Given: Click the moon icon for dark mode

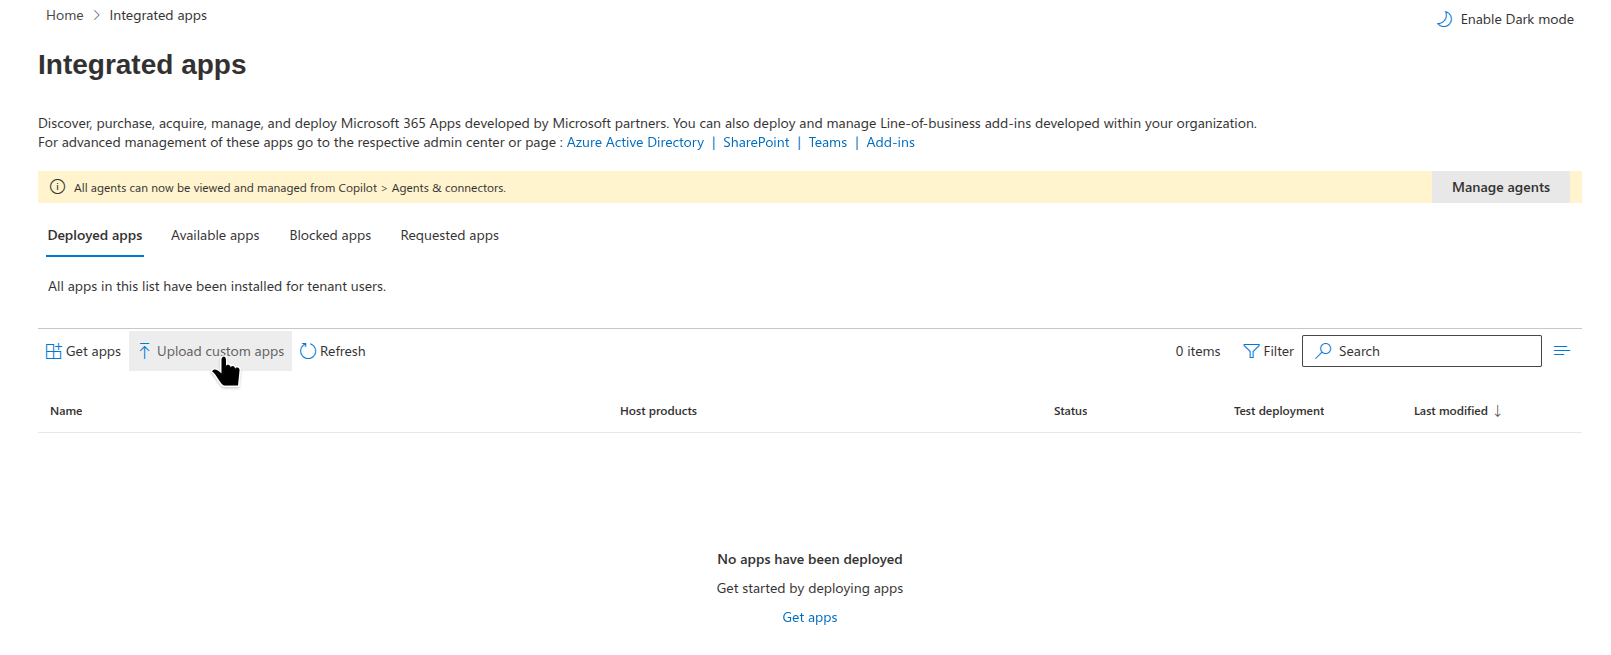Looking at the screenshot, I should [x=1444, y=19].
